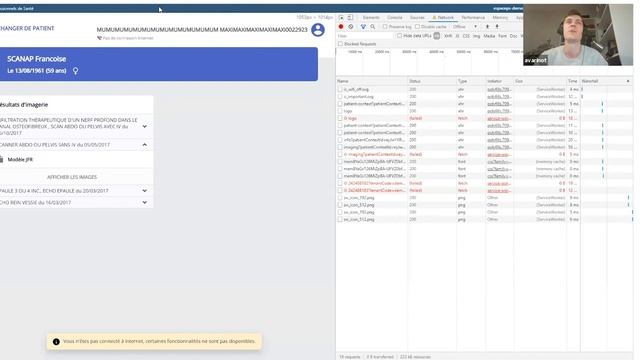Switch to the Sources tab in DevTools

pos(417,18)
